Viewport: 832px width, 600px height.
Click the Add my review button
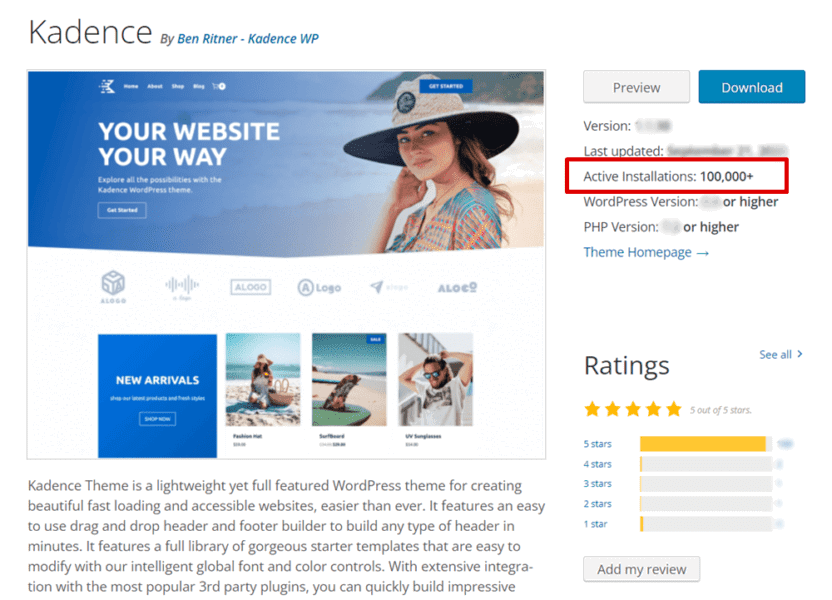642,569
